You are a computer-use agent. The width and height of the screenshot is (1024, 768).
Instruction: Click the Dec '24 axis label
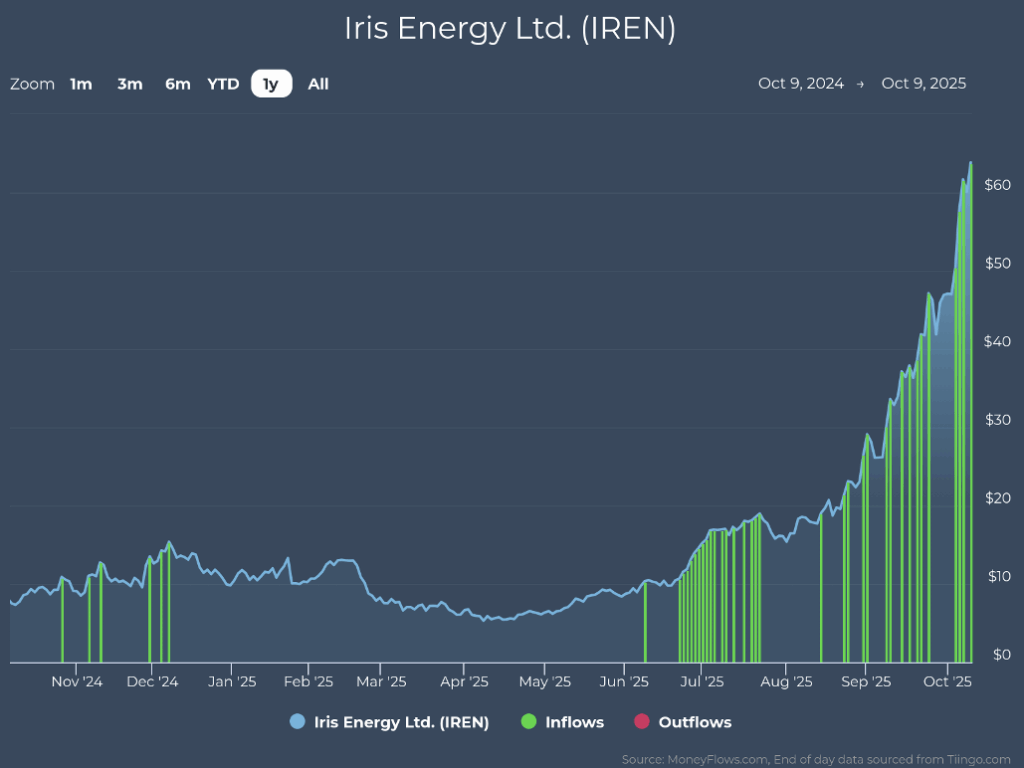152,682
